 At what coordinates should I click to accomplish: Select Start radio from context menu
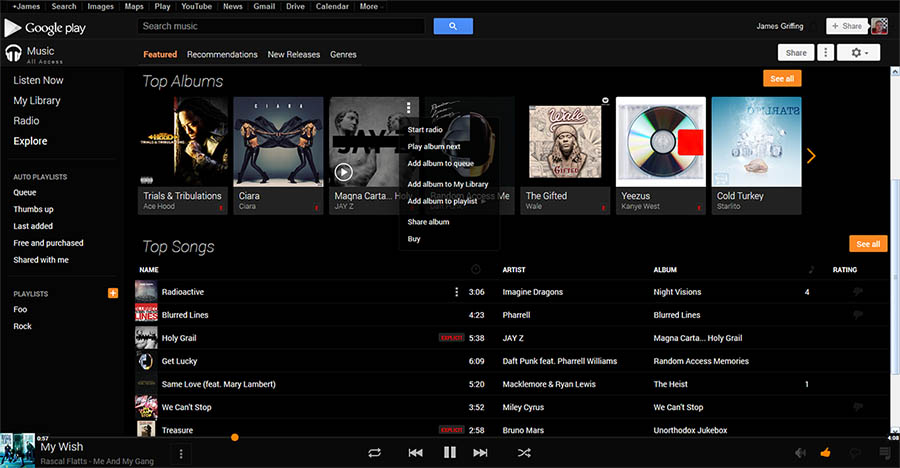click(x=425, y=130)
